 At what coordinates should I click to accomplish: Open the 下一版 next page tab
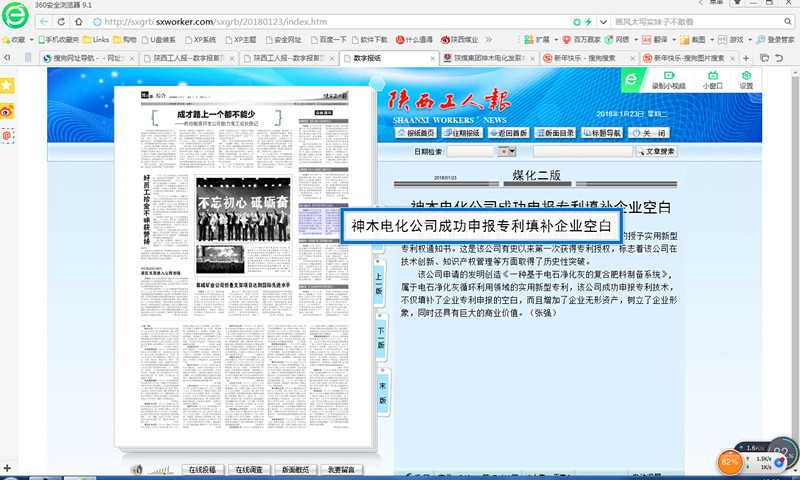pyautogui.click(x=381, y=338)
